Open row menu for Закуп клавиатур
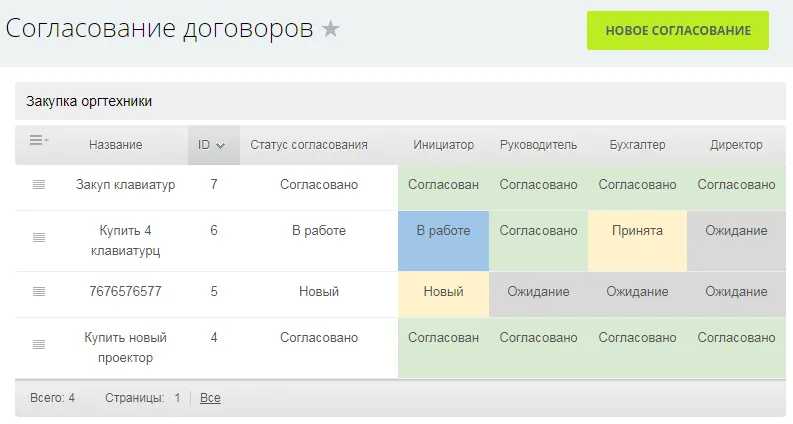793x424 pixels. click(39, 185)
